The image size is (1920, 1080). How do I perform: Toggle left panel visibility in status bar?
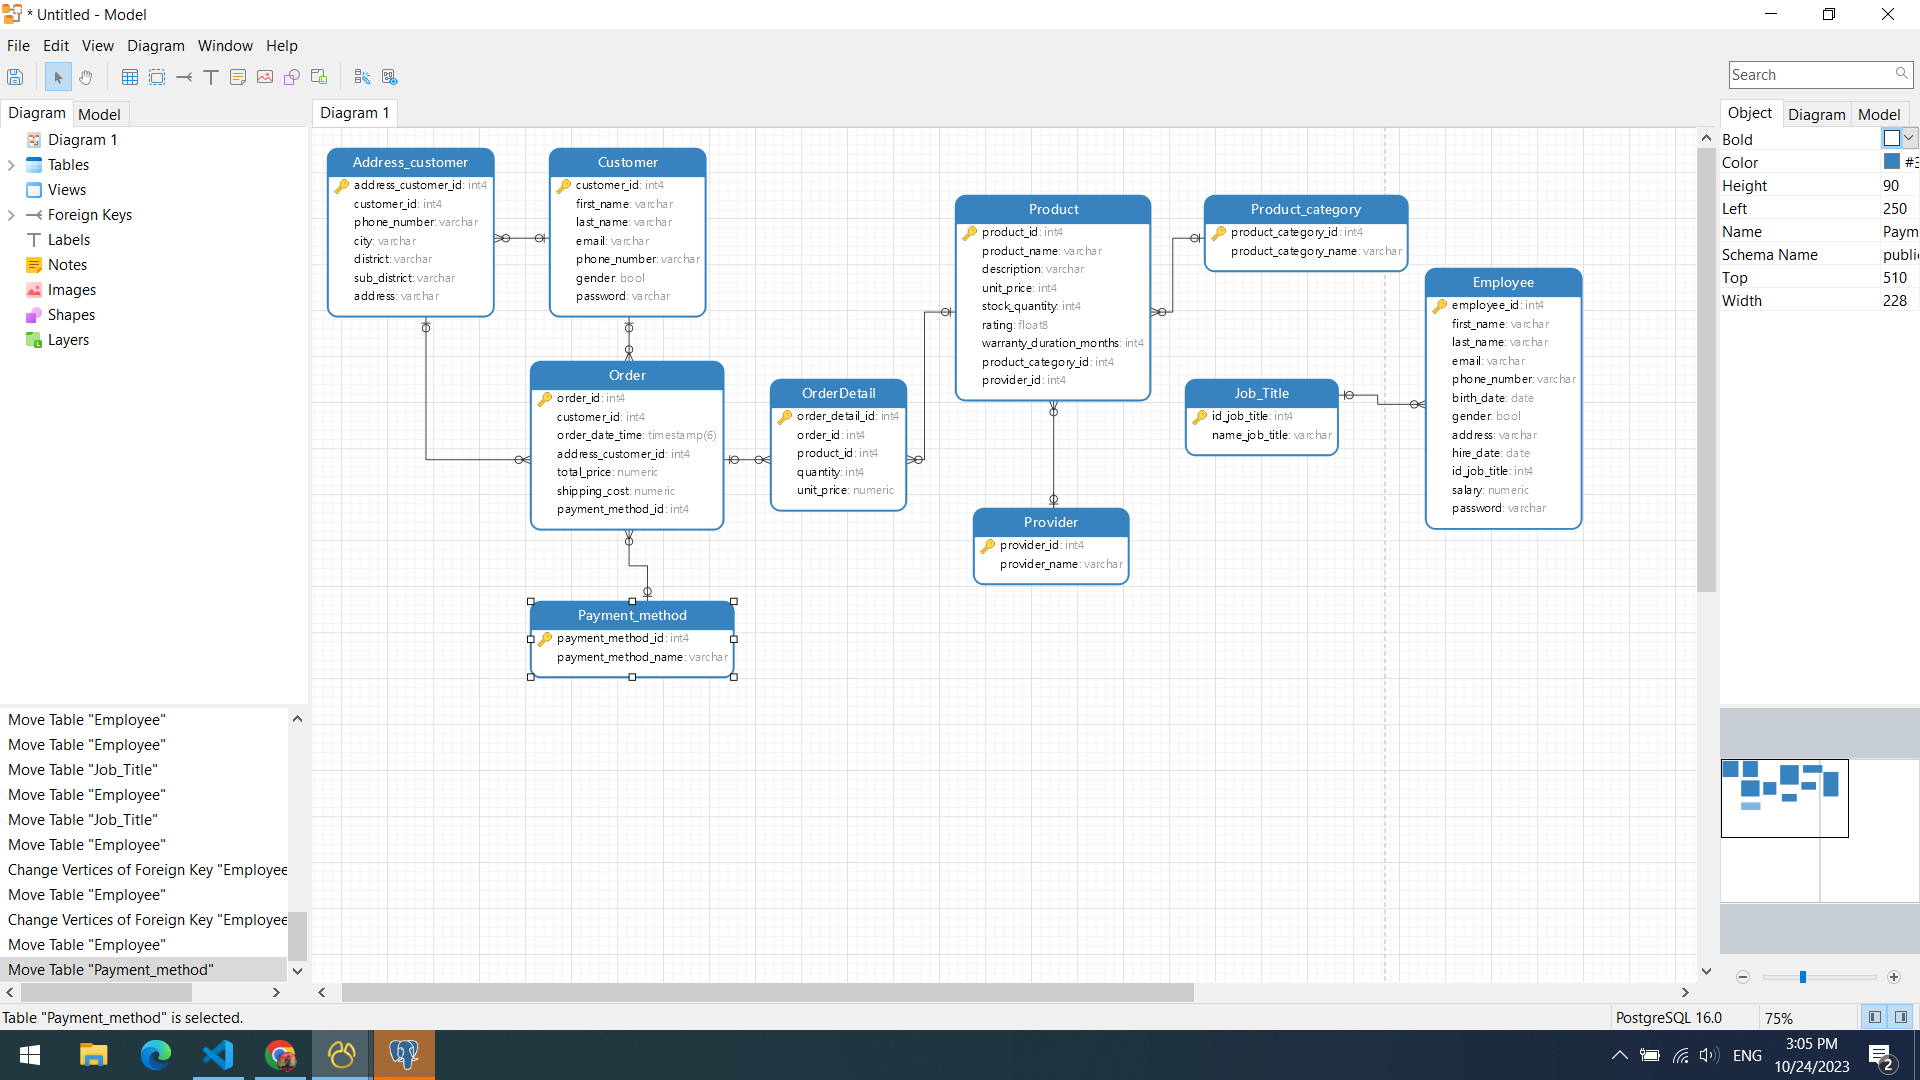1874,1017
